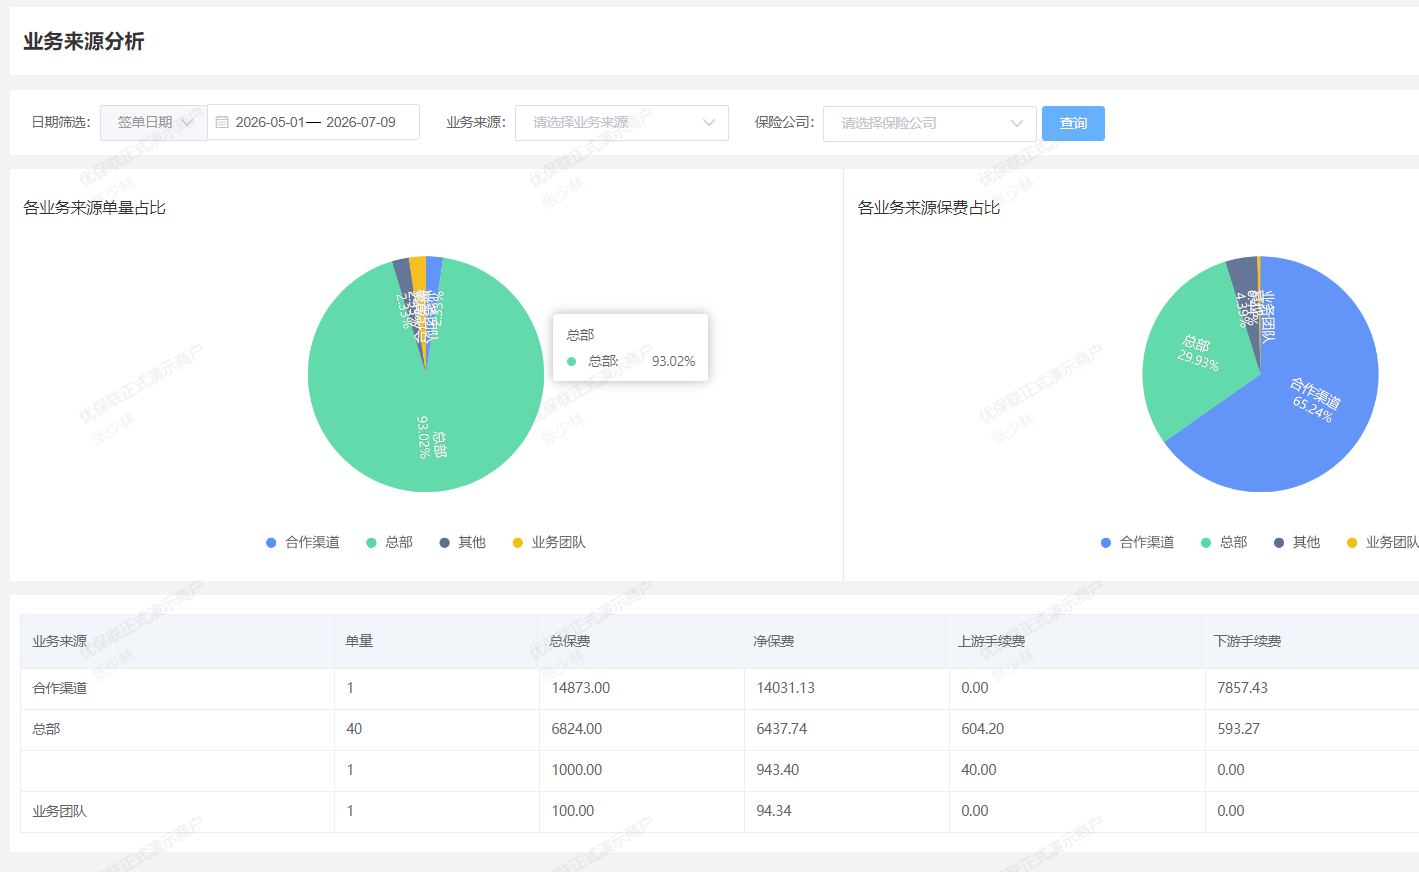Toggle 其他 legend in 单量占比 chart

coord(462,542)
